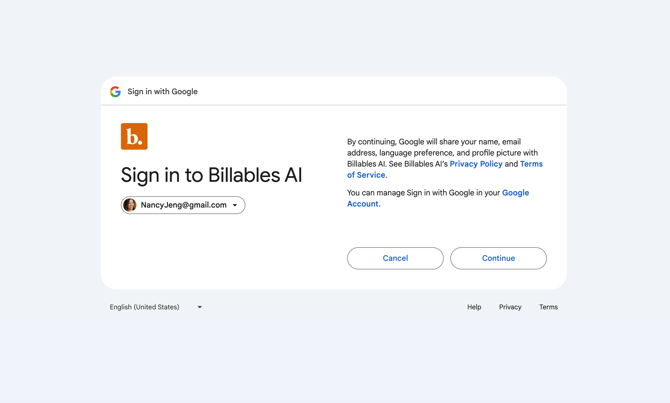Click the orange Billables AI logo
The image size is (670, 403).
(x=134, y=136)
